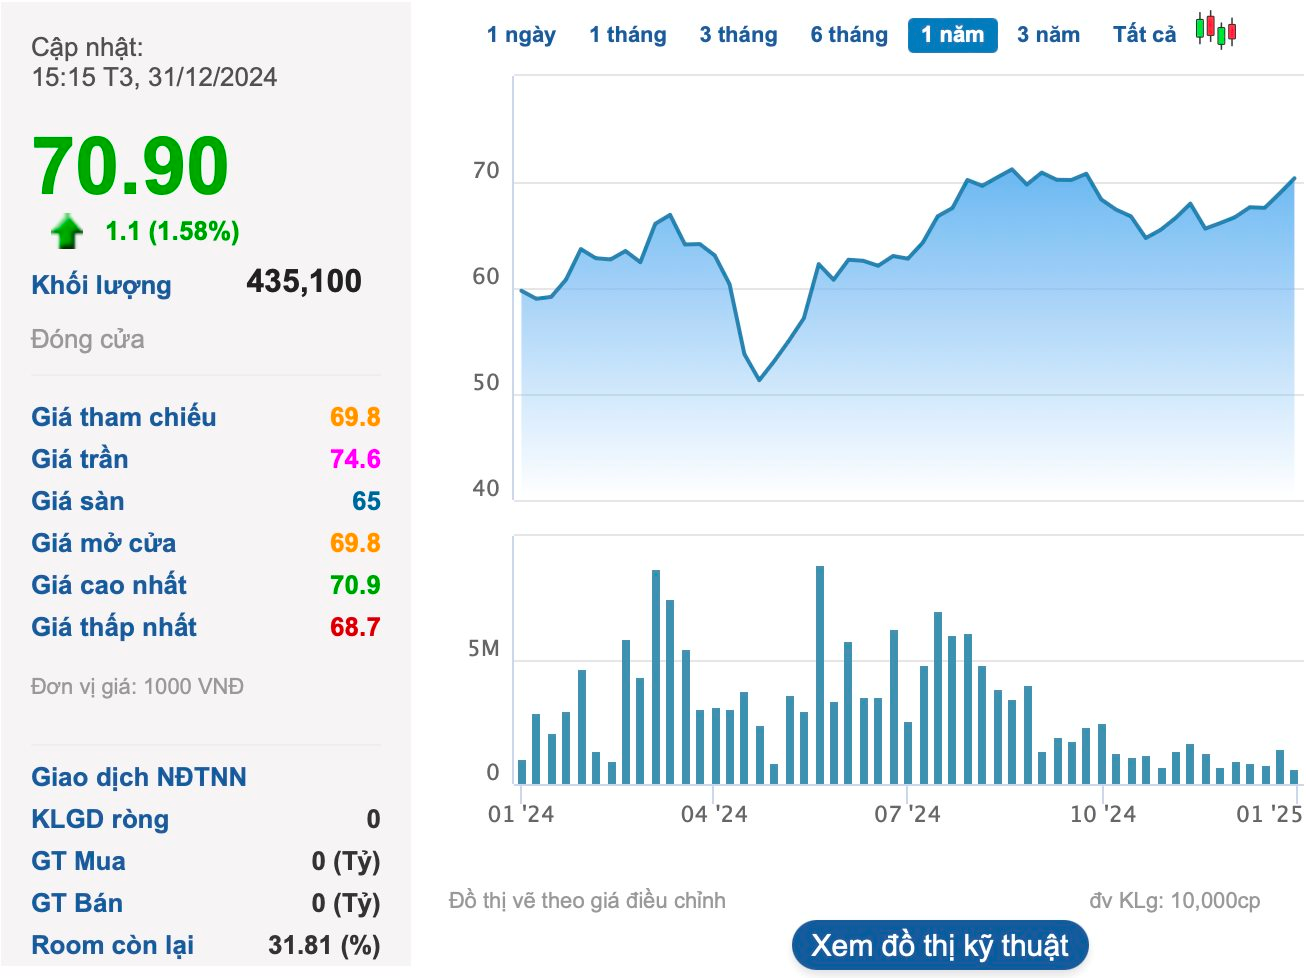
Task: Click the "07 '24" x-axis label
Action: click(x=907, y=814)
